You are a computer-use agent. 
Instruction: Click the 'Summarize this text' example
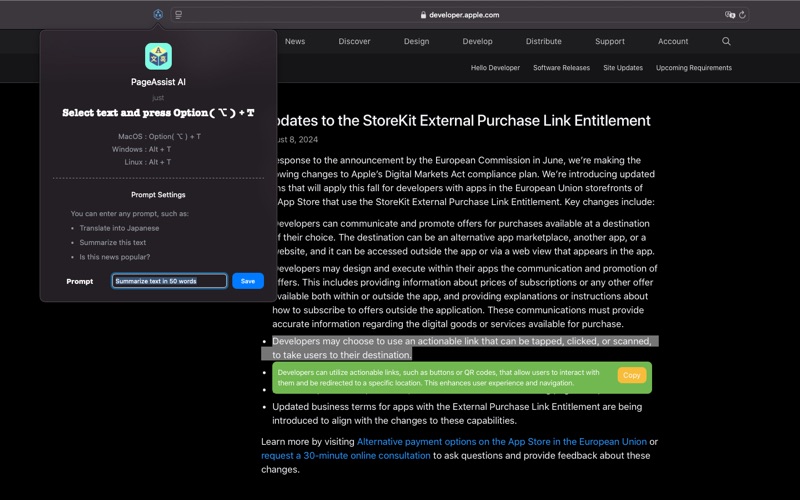(113, 242)
